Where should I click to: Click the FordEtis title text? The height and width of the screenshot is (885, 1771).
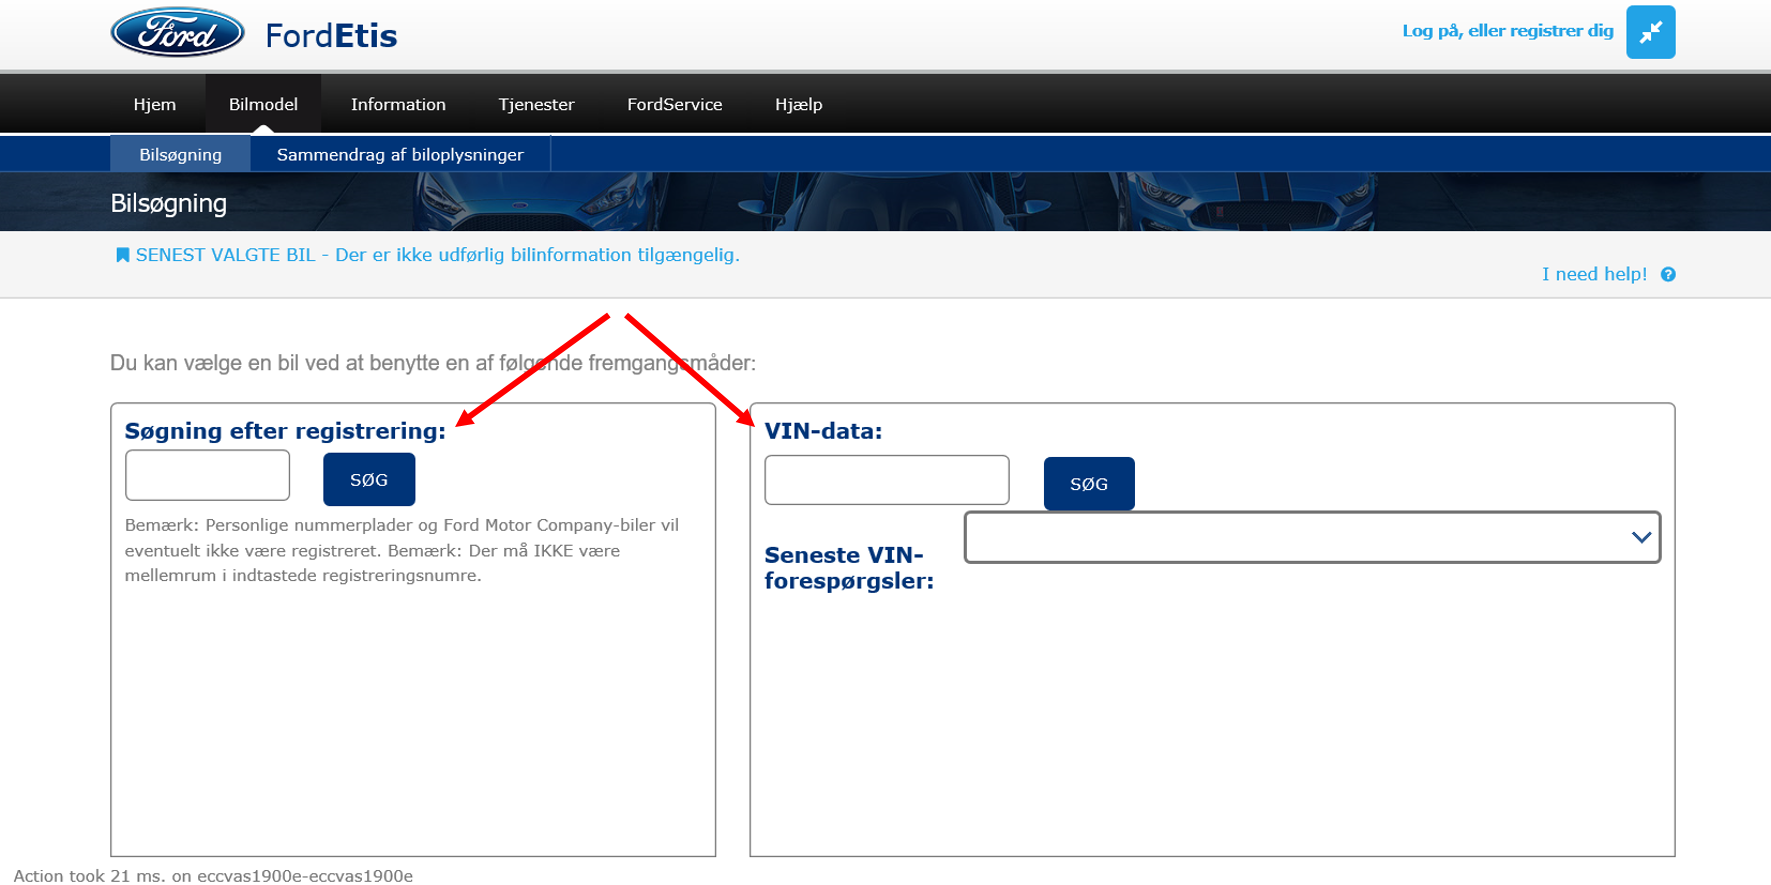point(331,36)
